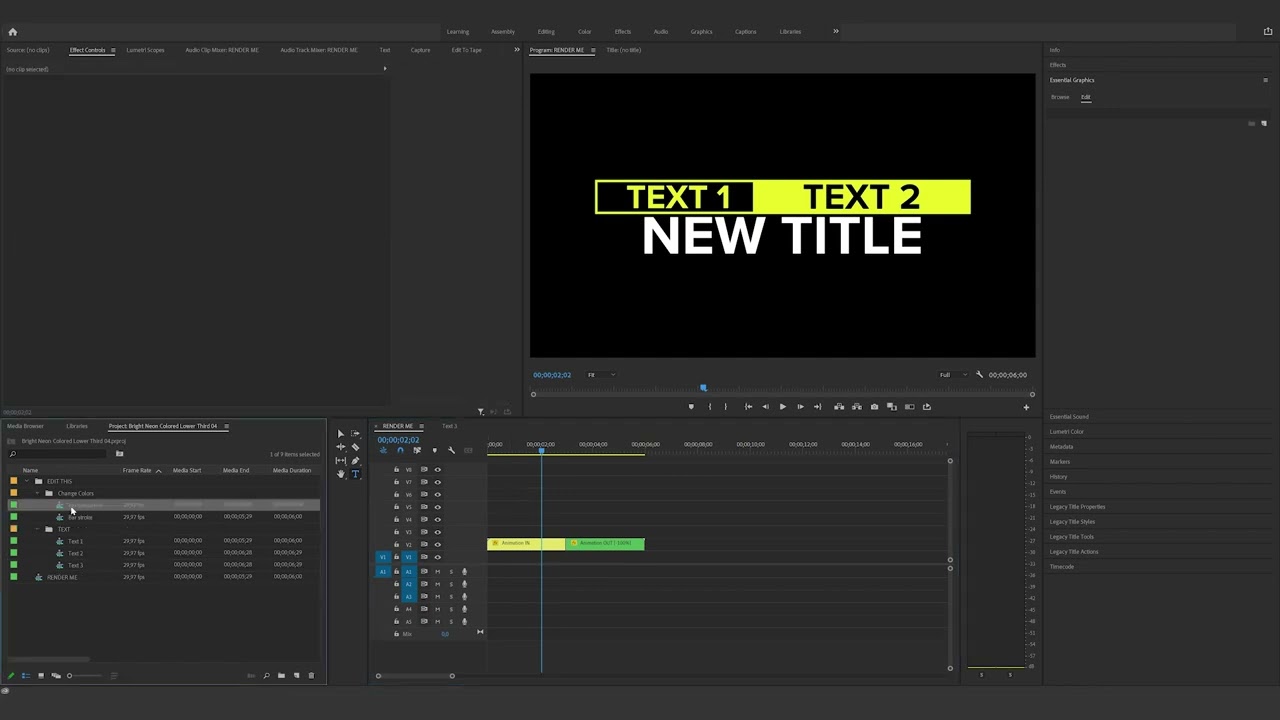This screenshot has width=1280, height=720.
Task: Choose the Razor tool
Action: 355,447
